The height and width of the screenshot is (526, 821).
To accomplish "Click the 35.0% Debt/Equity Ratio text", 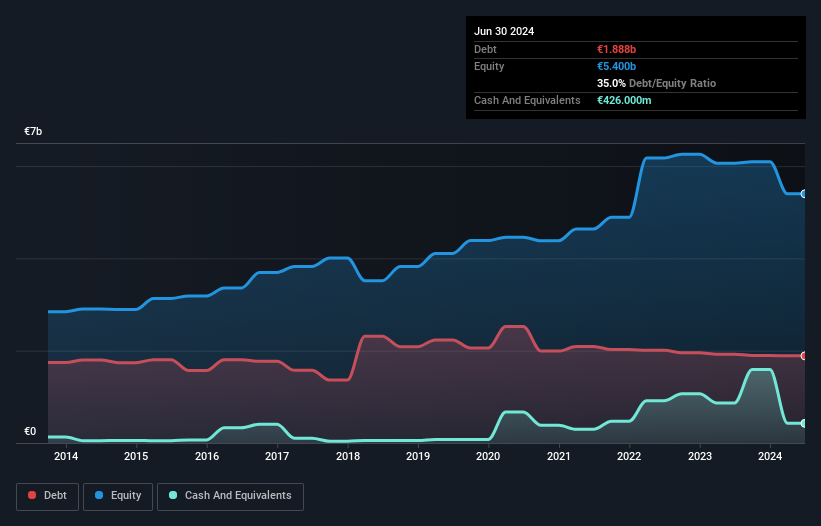I will (656, 83).
